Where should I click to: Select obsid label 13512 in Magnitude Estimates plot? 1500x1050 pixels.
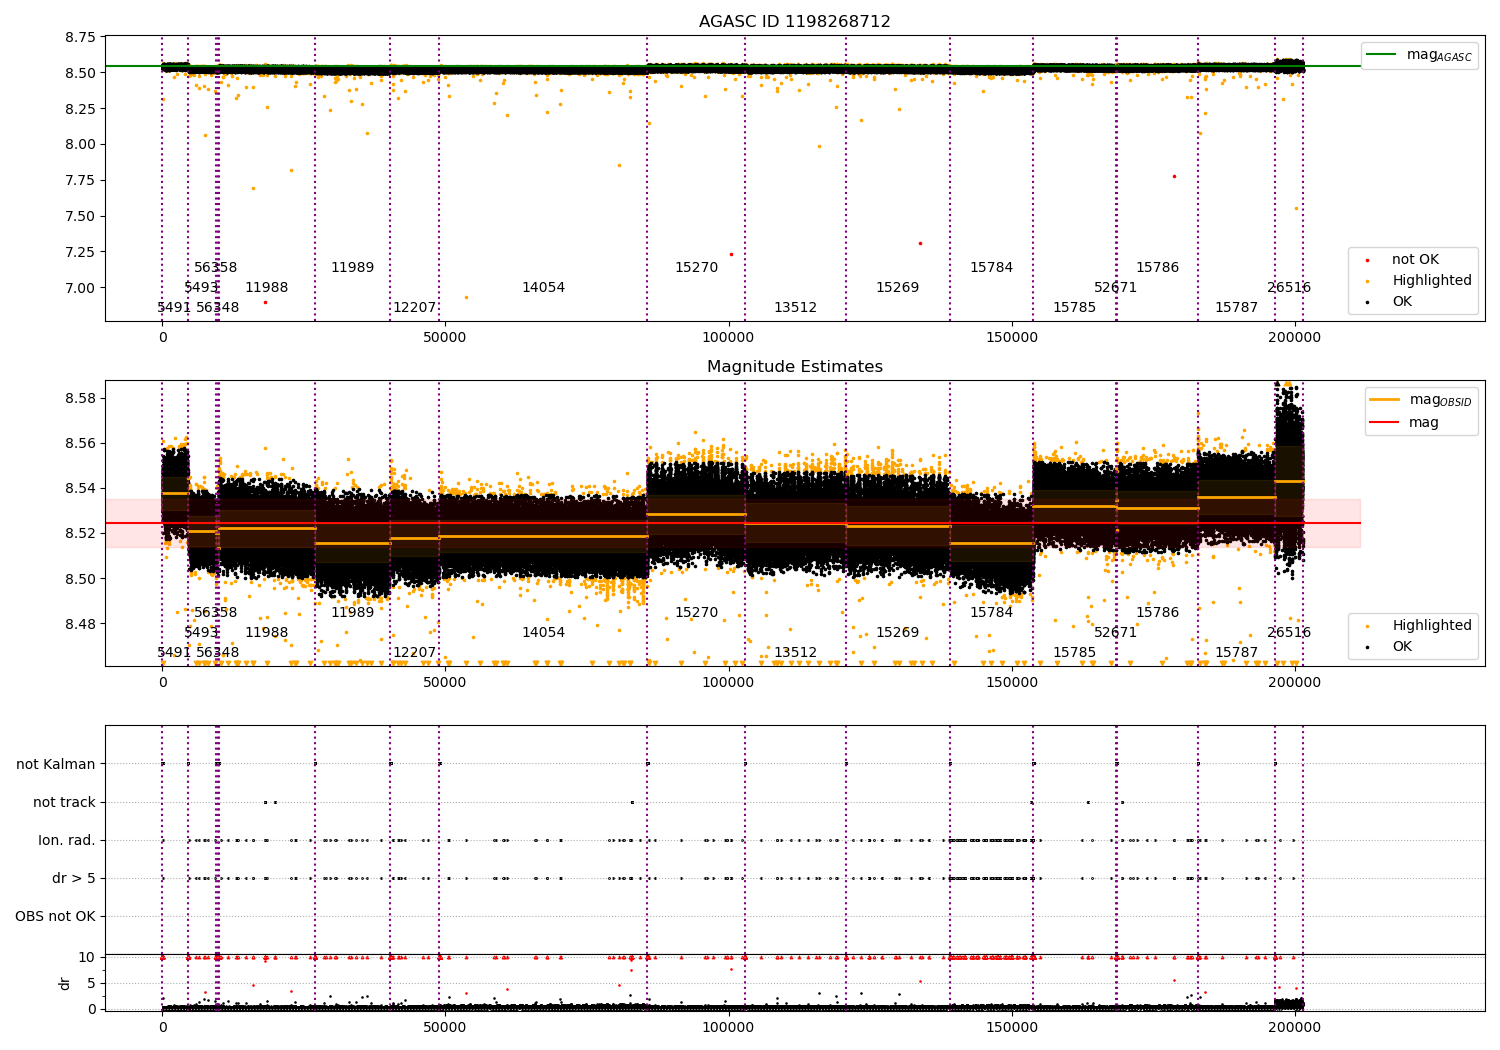coord(796,653)
